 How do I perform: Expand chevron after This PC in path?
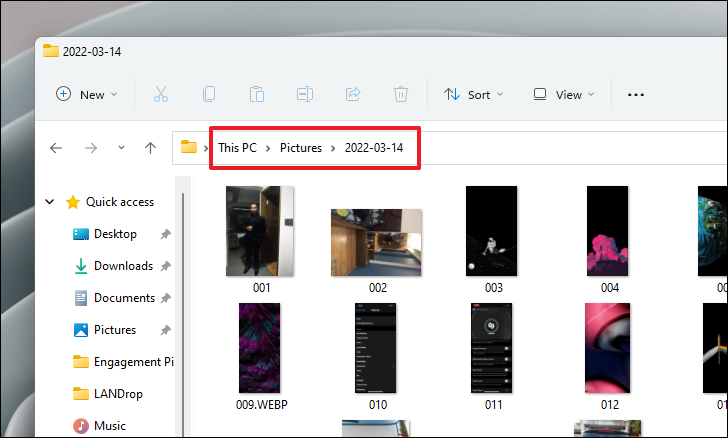tap(268, 148)
